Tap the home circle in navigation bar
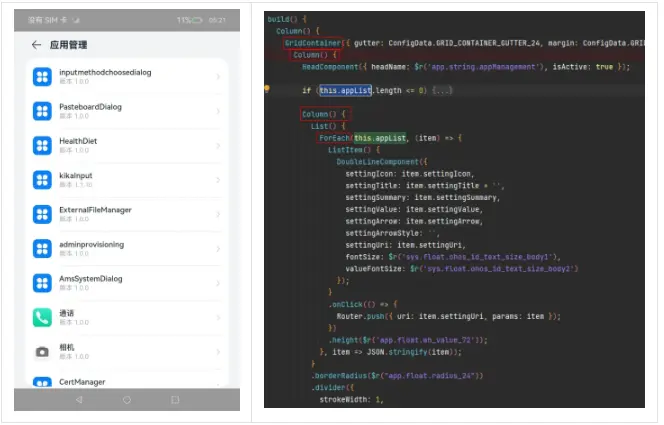Viewport: 664px width, 425px height. coord(127,401)
